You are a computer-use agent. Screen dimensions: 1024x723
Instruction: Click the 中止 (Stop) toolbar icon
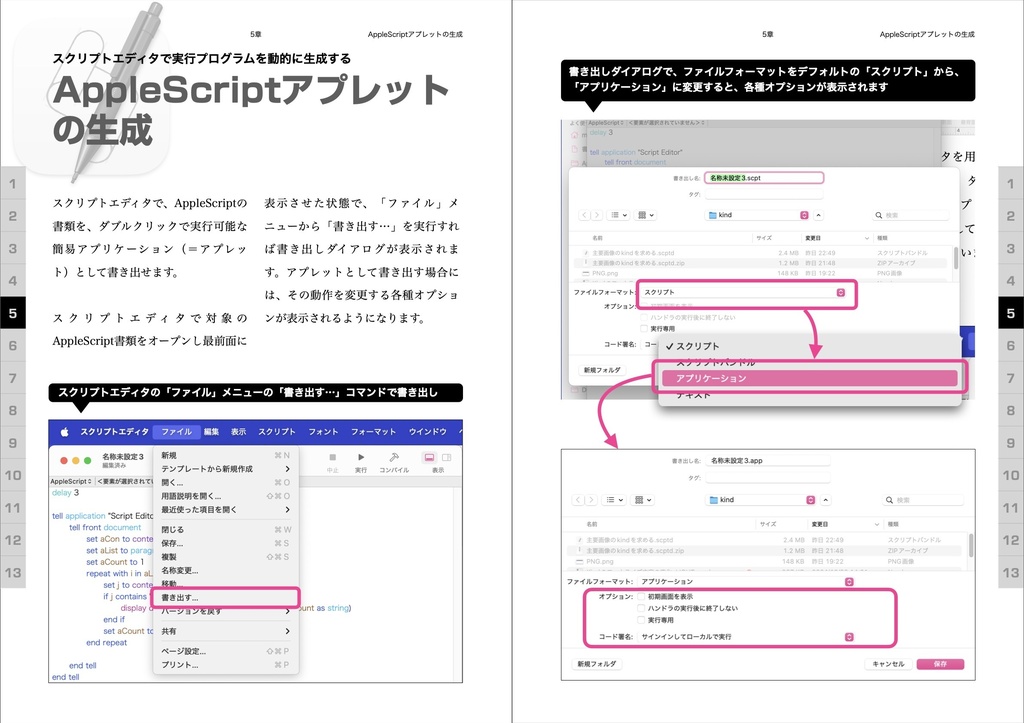(x=332, y=457)
